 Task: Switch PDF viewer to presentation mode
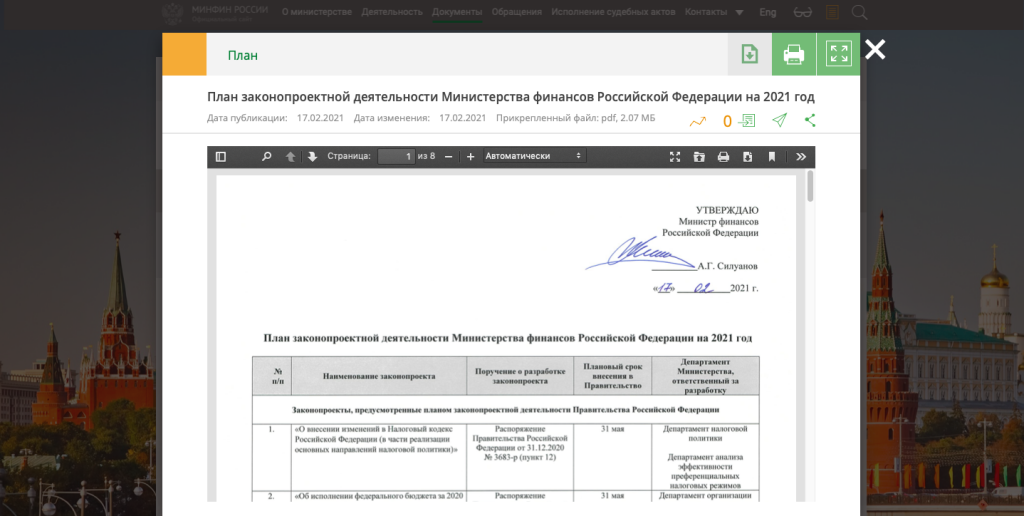pyautogui.click(x=675, y=157)
